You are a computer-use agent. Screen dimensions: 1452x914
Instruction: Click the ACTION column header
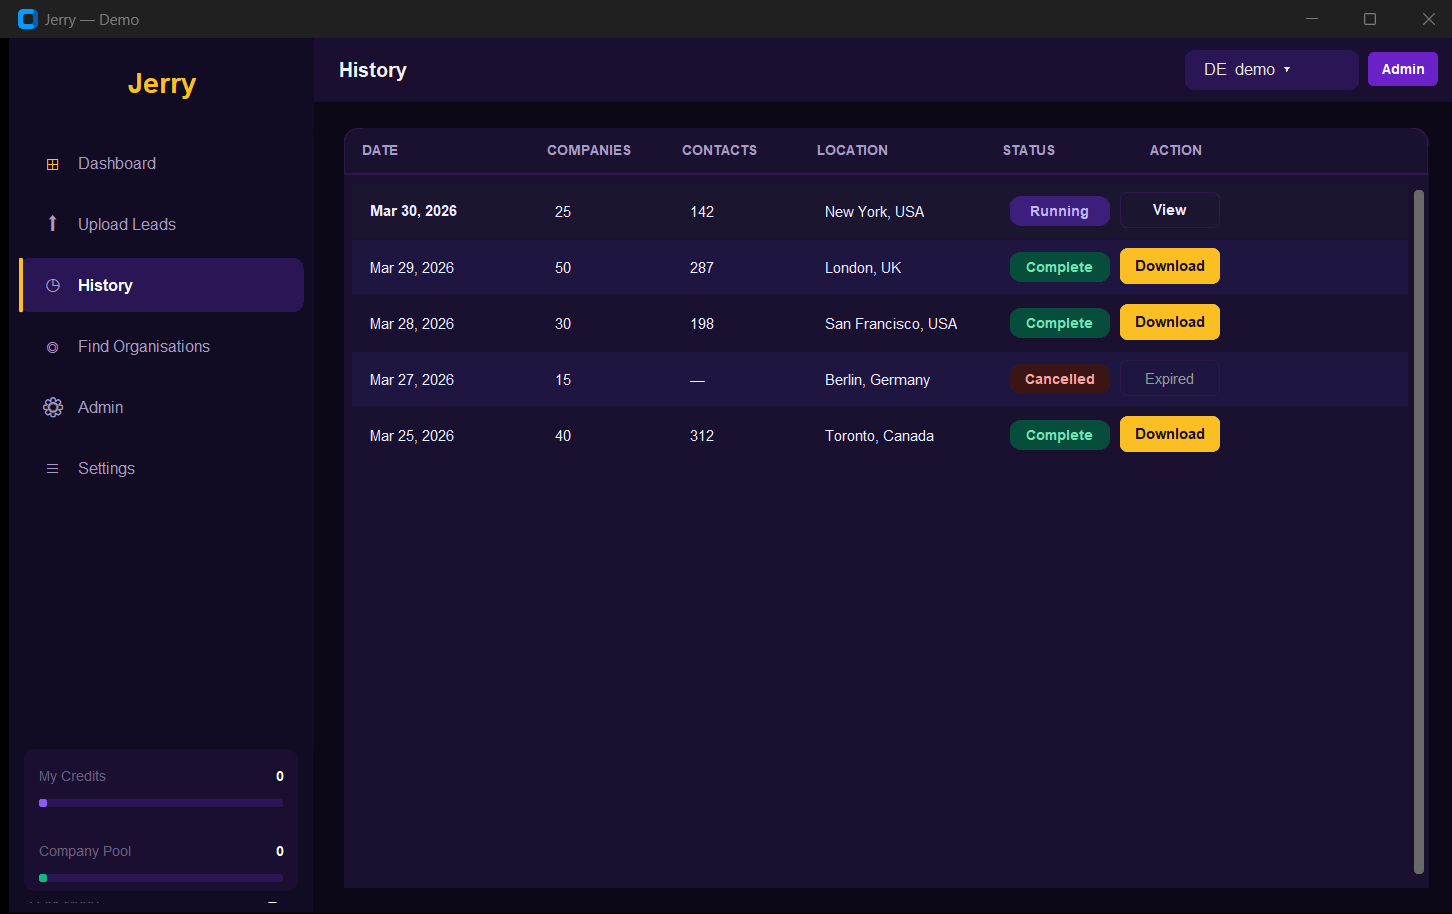(1176, 150)
